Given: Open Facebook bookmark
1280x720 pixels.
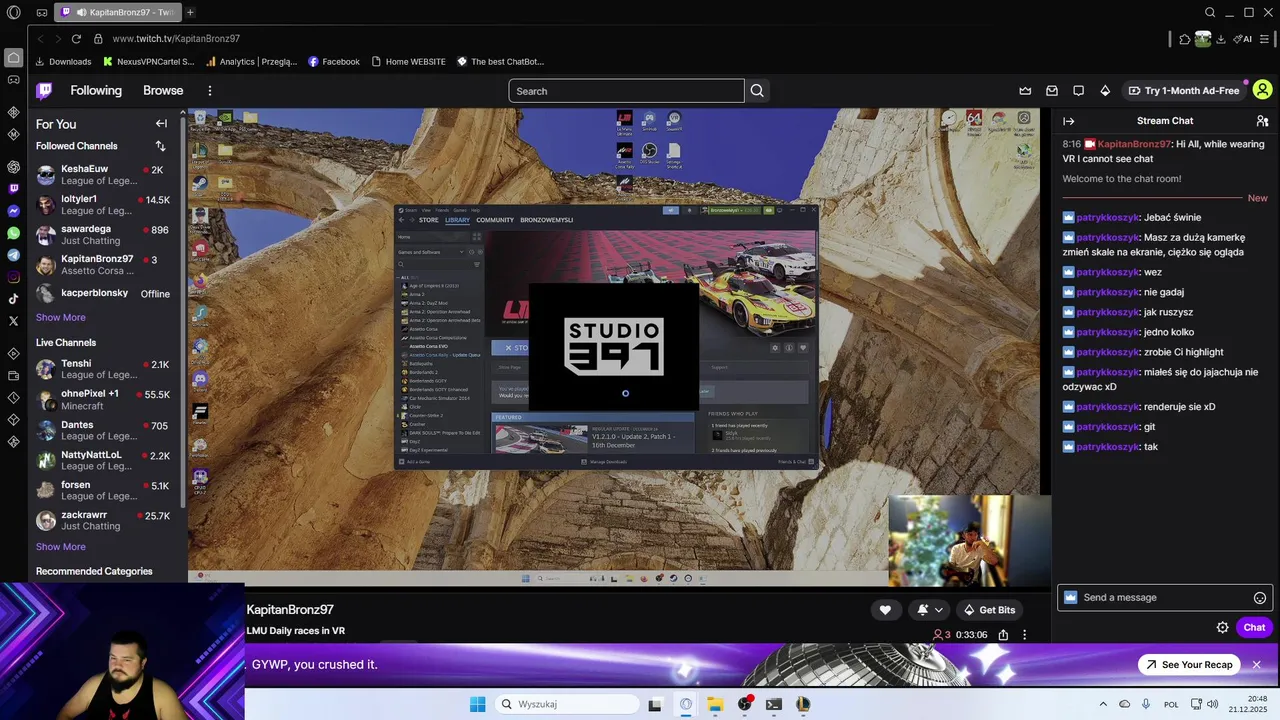Looking at the screenshot, I should pos(334,61).
